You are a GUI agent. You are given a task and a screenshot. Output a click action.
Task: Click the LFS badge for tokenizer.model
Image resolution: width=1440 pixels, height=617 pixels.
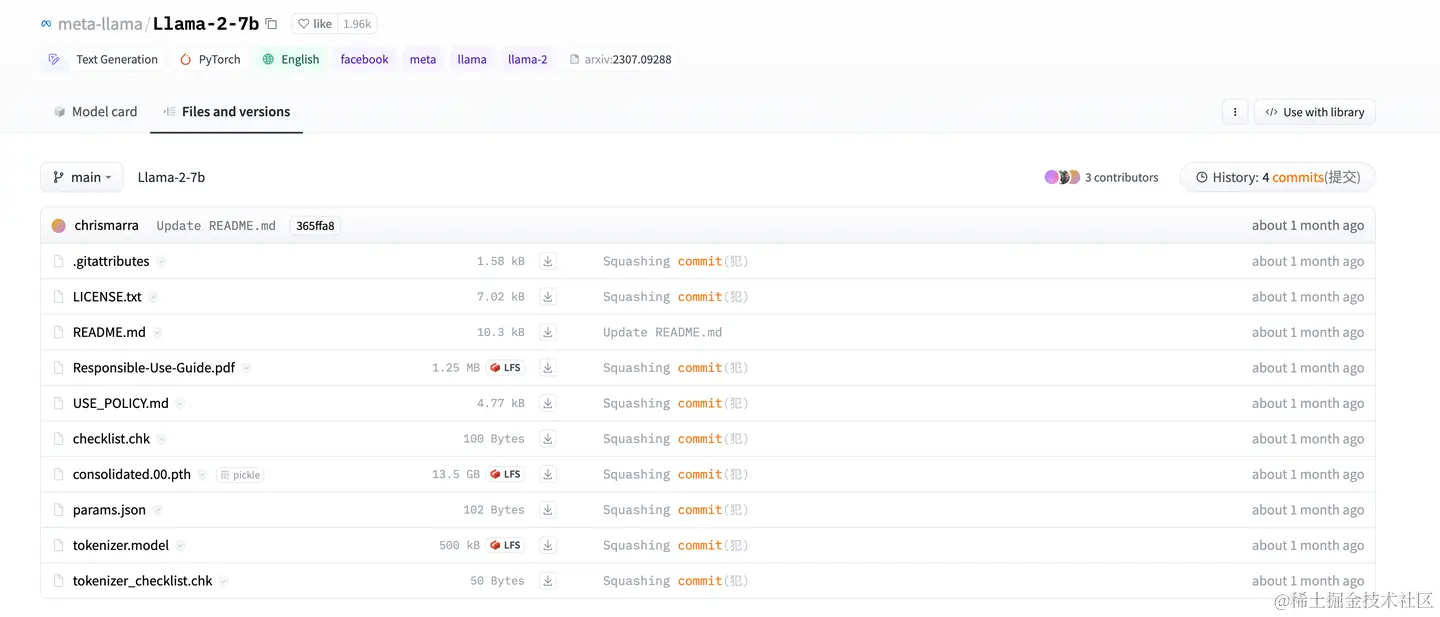(506, 545)
